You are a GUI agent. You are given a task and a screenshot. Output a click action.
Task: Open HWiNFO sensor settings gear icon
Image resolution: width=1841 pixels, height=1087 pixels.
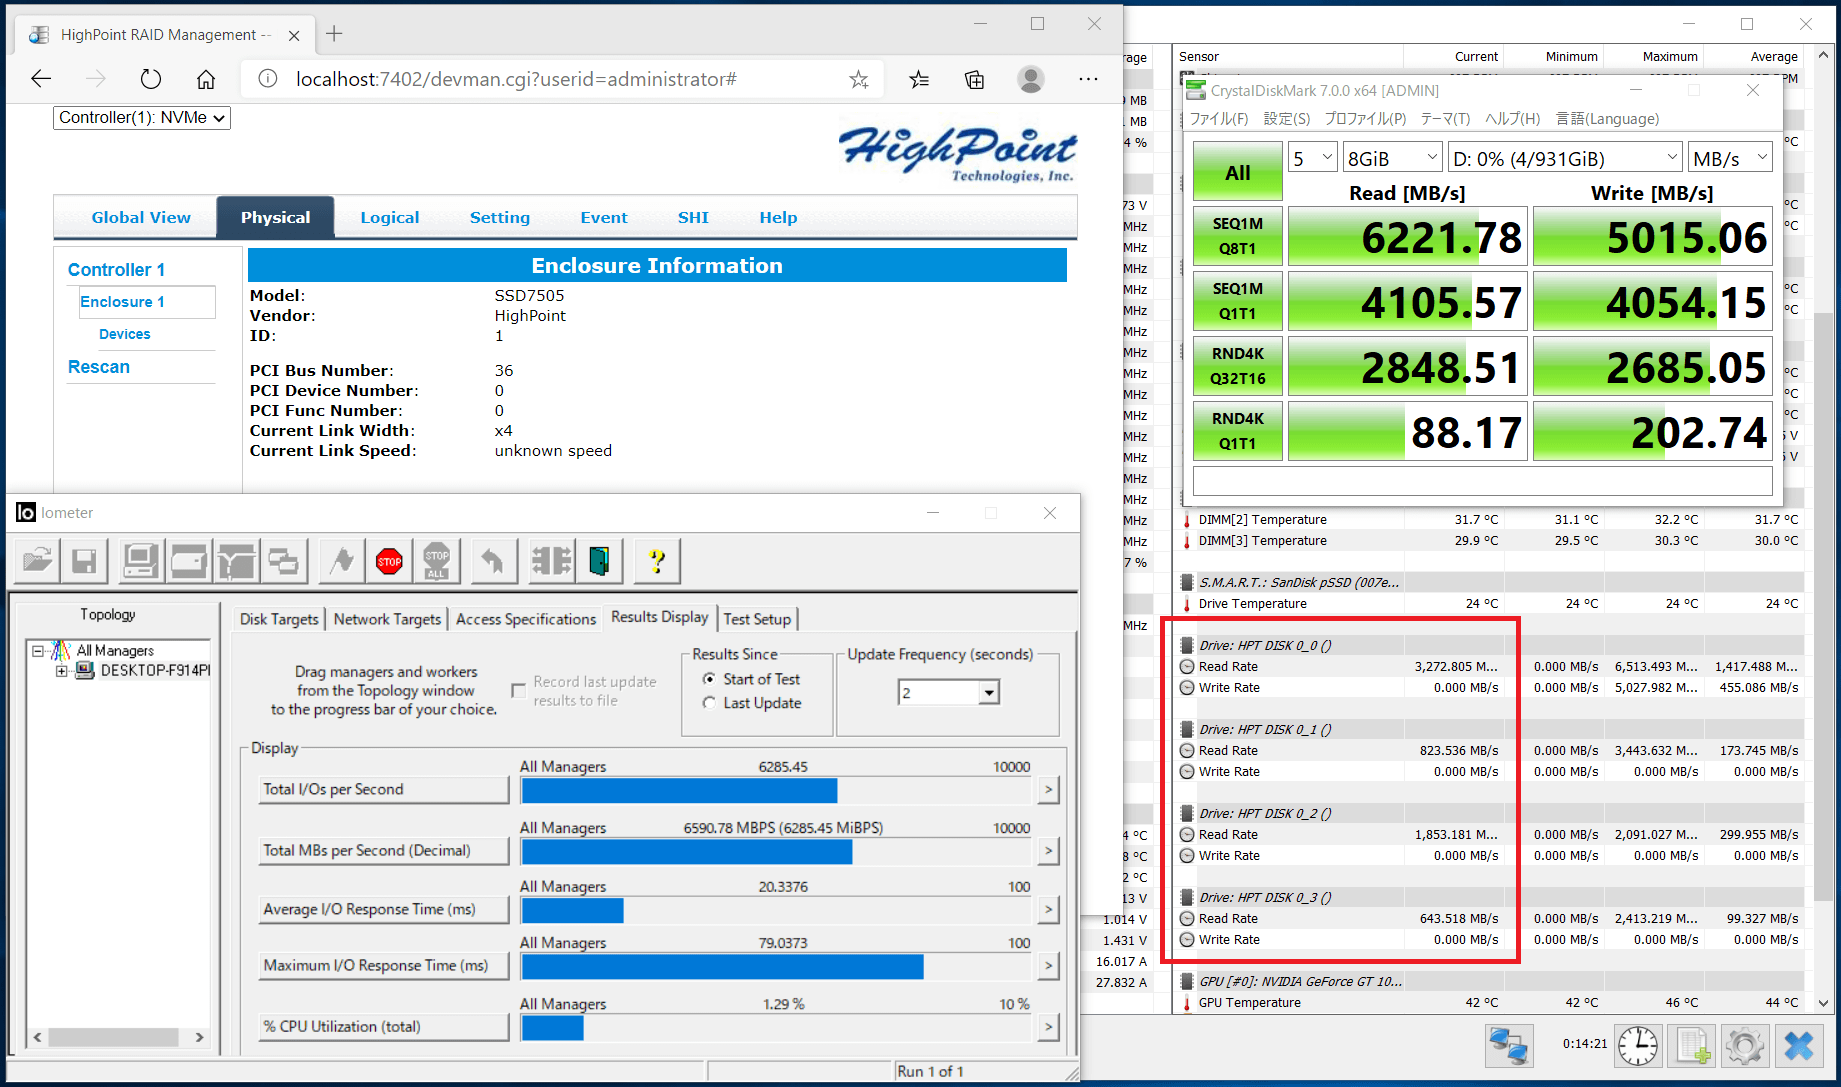1745,1046
